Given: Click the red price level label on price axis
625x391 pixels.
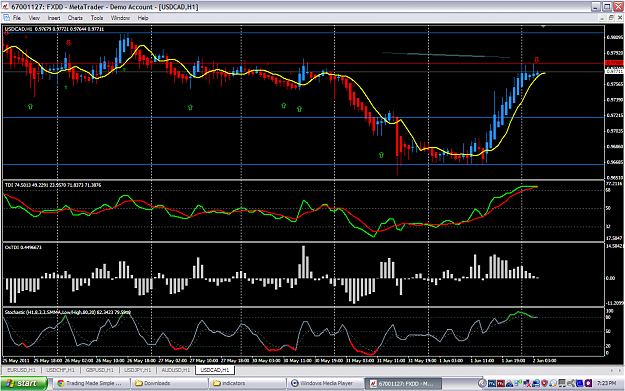Looking at the screenshot, I should (x=614, y=63).
